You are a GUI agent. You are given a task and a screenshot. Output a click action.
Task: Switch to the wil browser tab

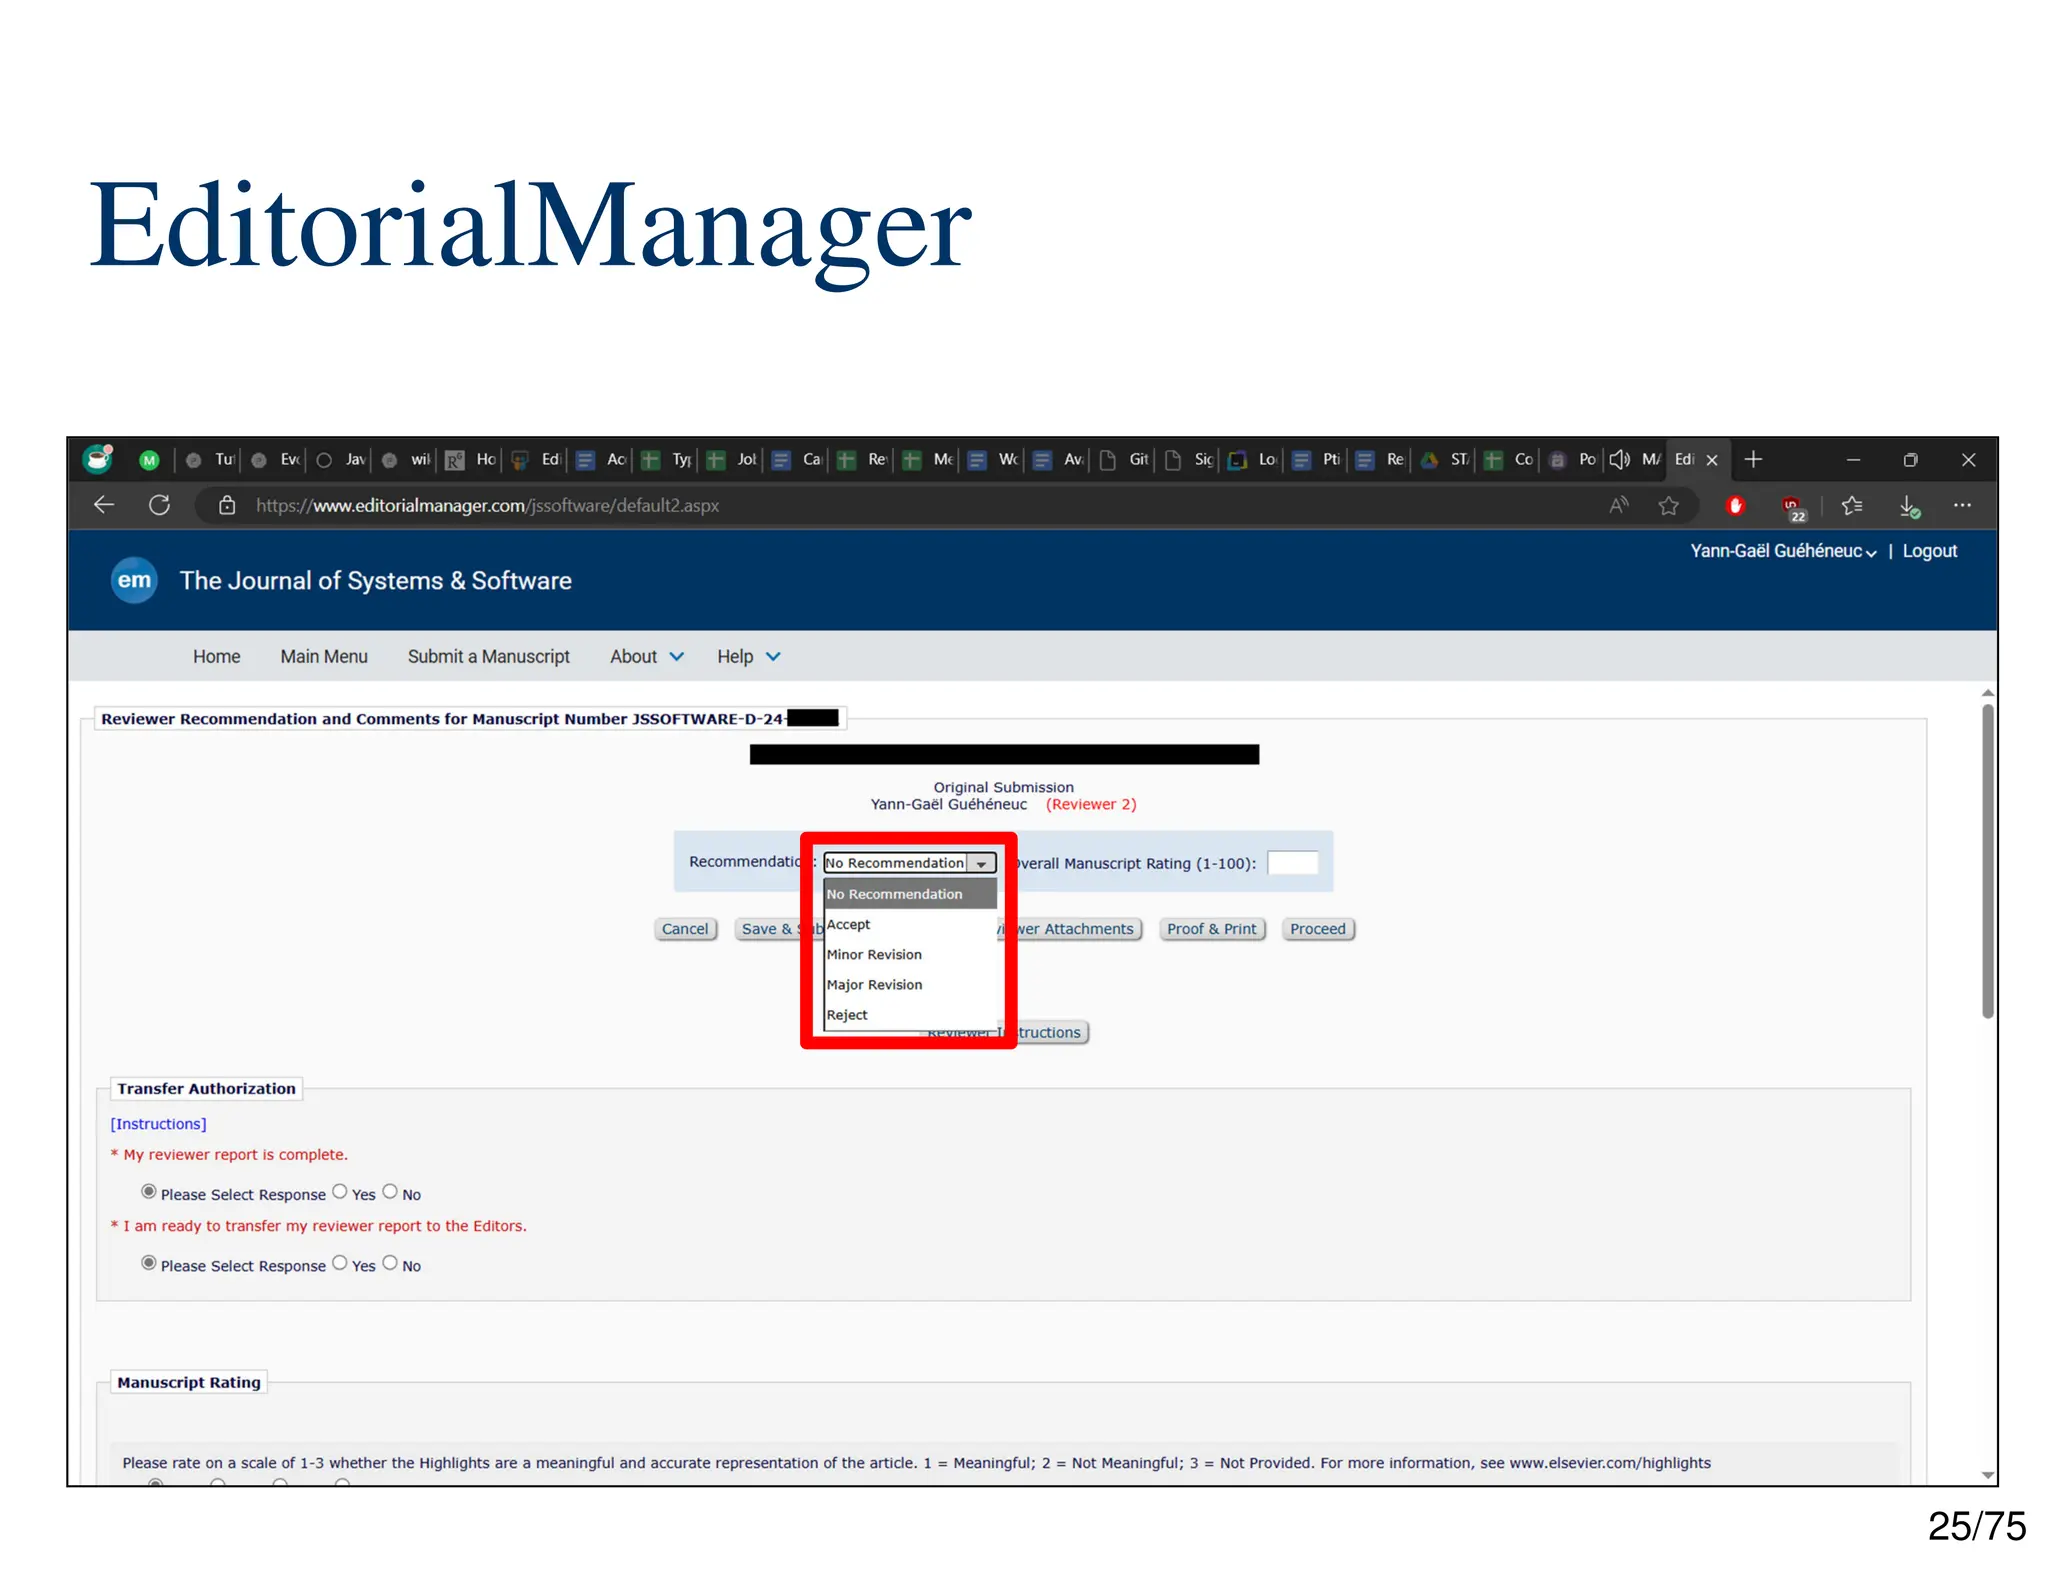[x=406, y=460]
